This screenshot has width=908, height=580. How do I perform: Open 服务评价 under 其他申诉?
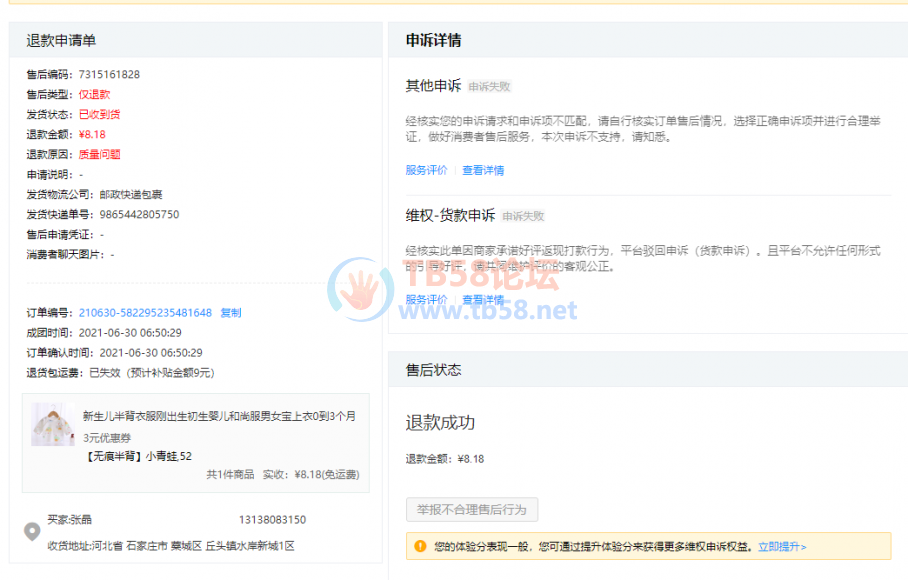[x=426, y=170]
